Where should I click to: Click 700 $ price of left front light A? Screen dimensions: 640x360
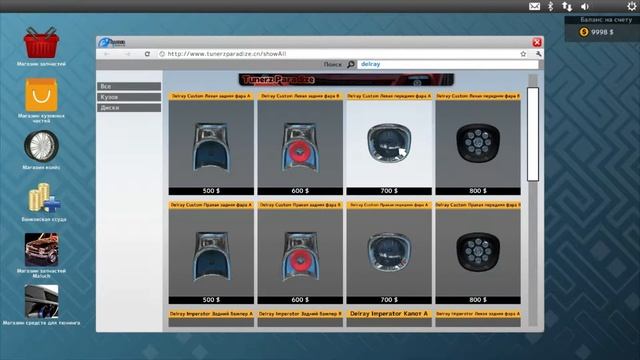(389, 191)
